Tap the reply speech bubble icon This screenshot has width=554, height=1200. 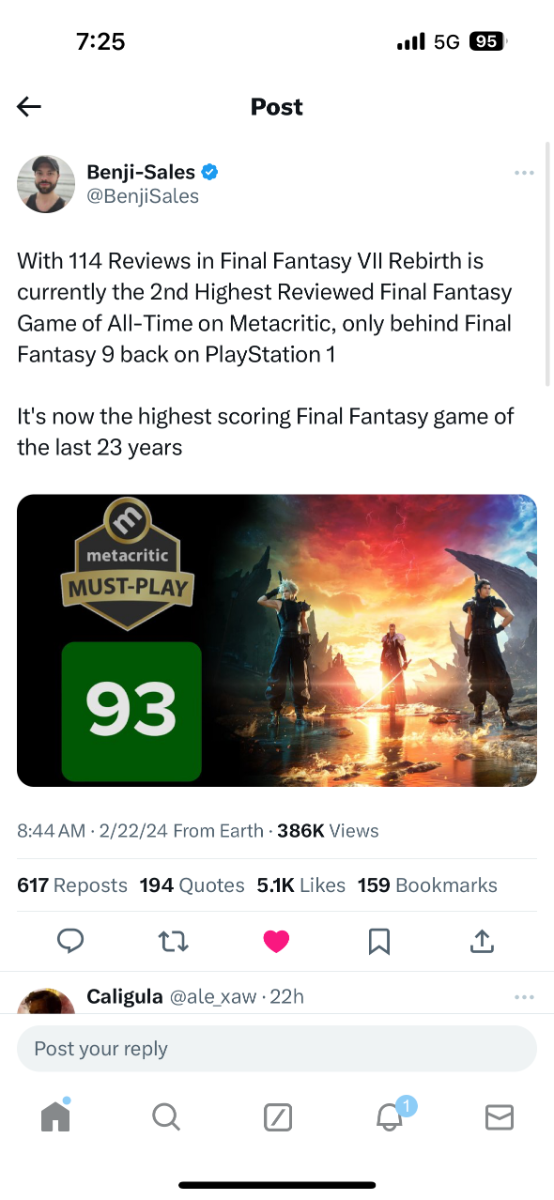(x=70, y=941)
